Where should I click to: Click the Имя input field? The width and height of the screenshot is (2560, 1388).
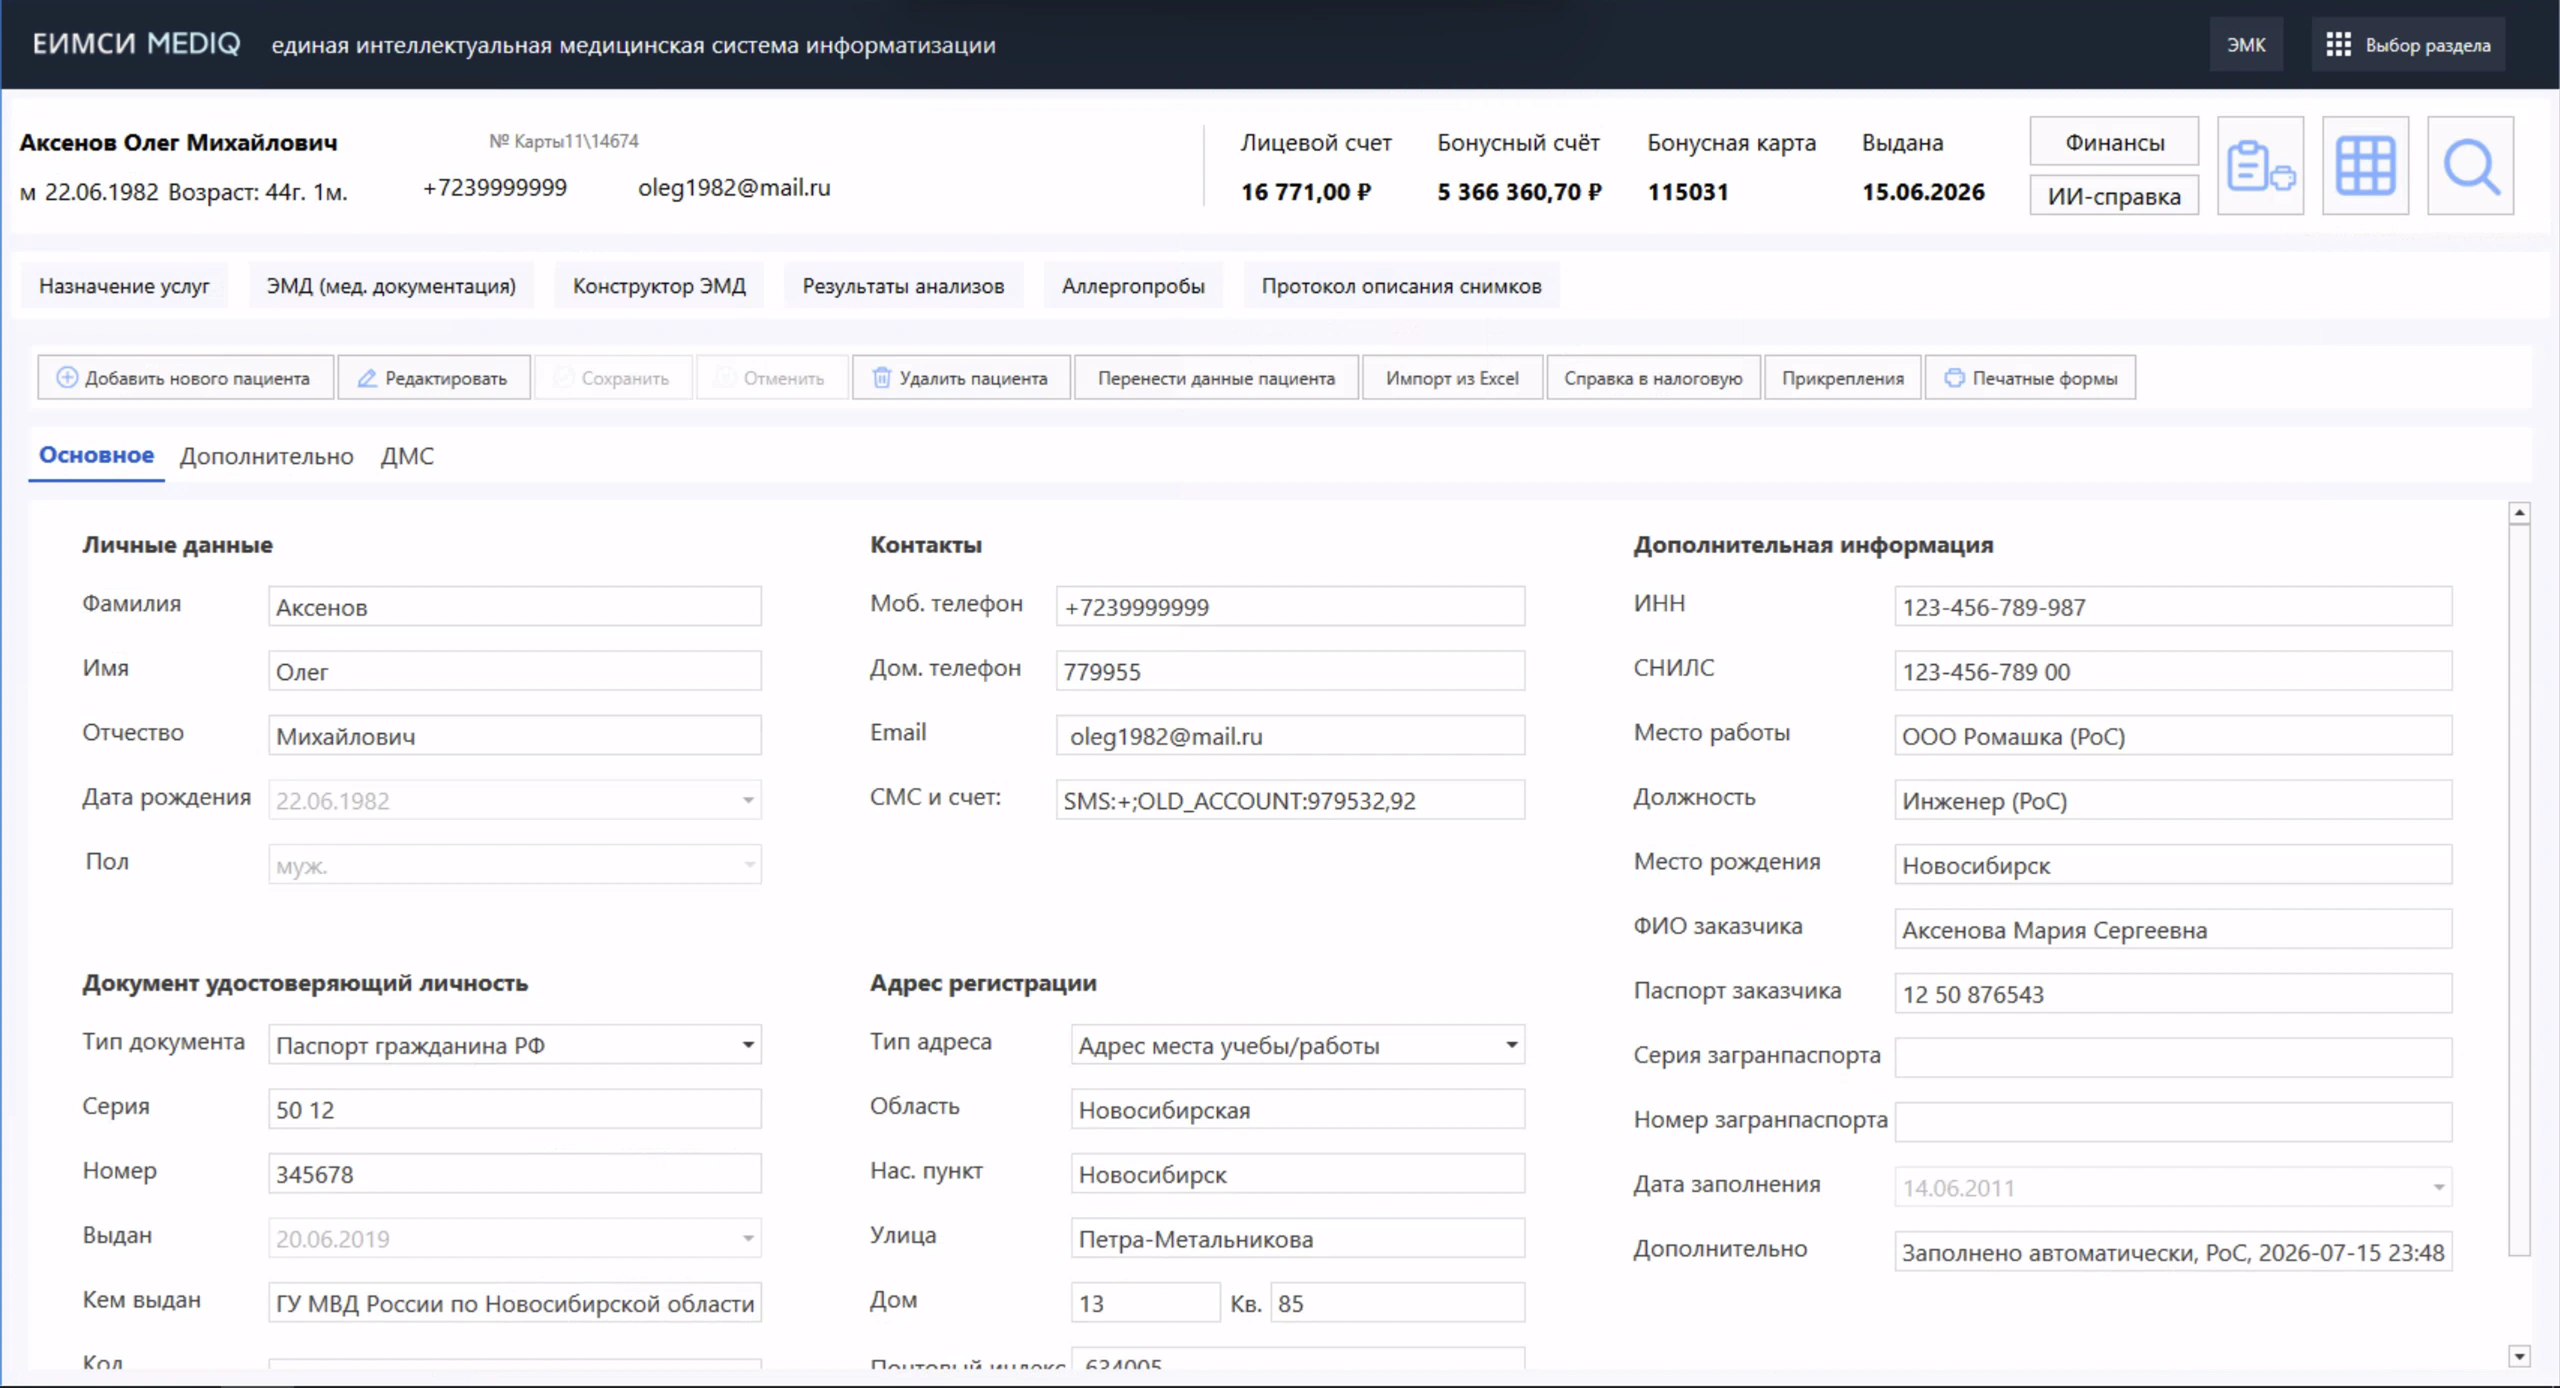pyautogui.click(x=514, y=671)
